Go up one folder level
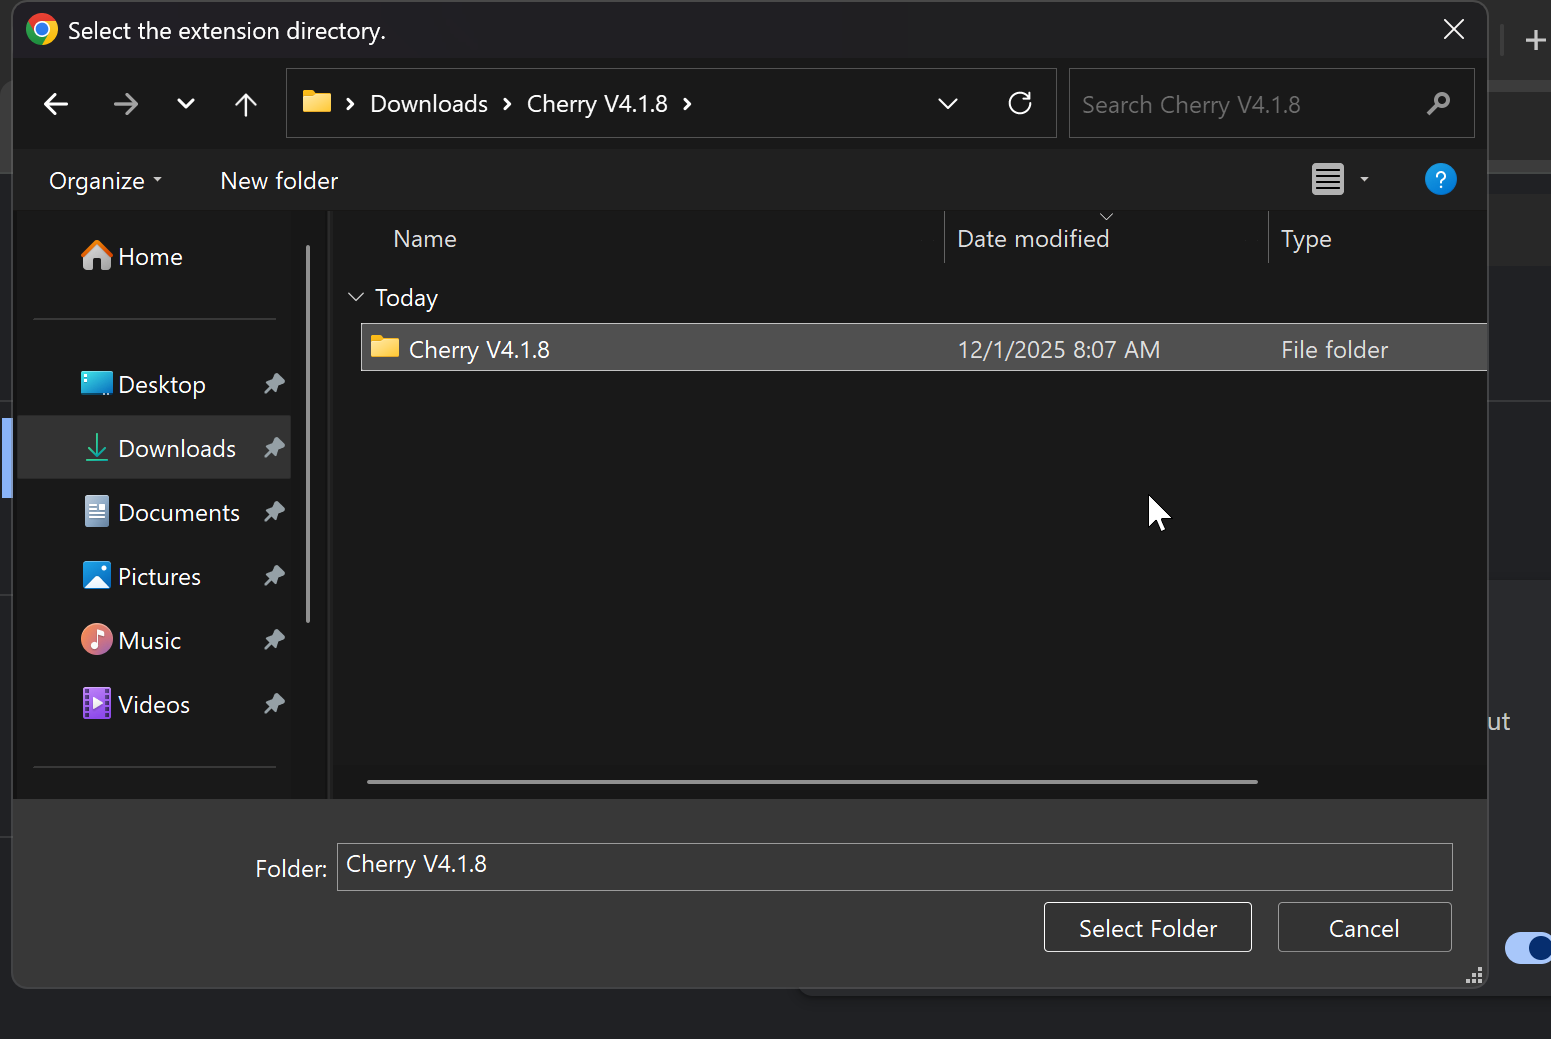 pos(245,103)
